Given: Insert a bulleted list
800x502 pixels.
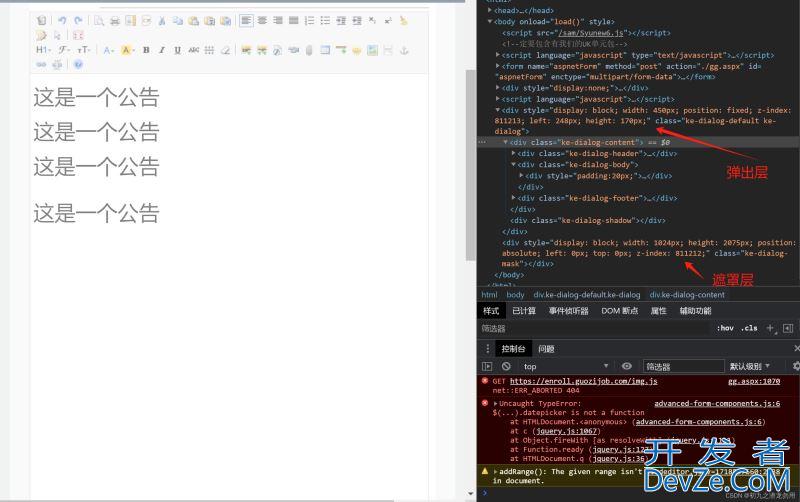Looking at the screenshot, I should click(325, 20).
